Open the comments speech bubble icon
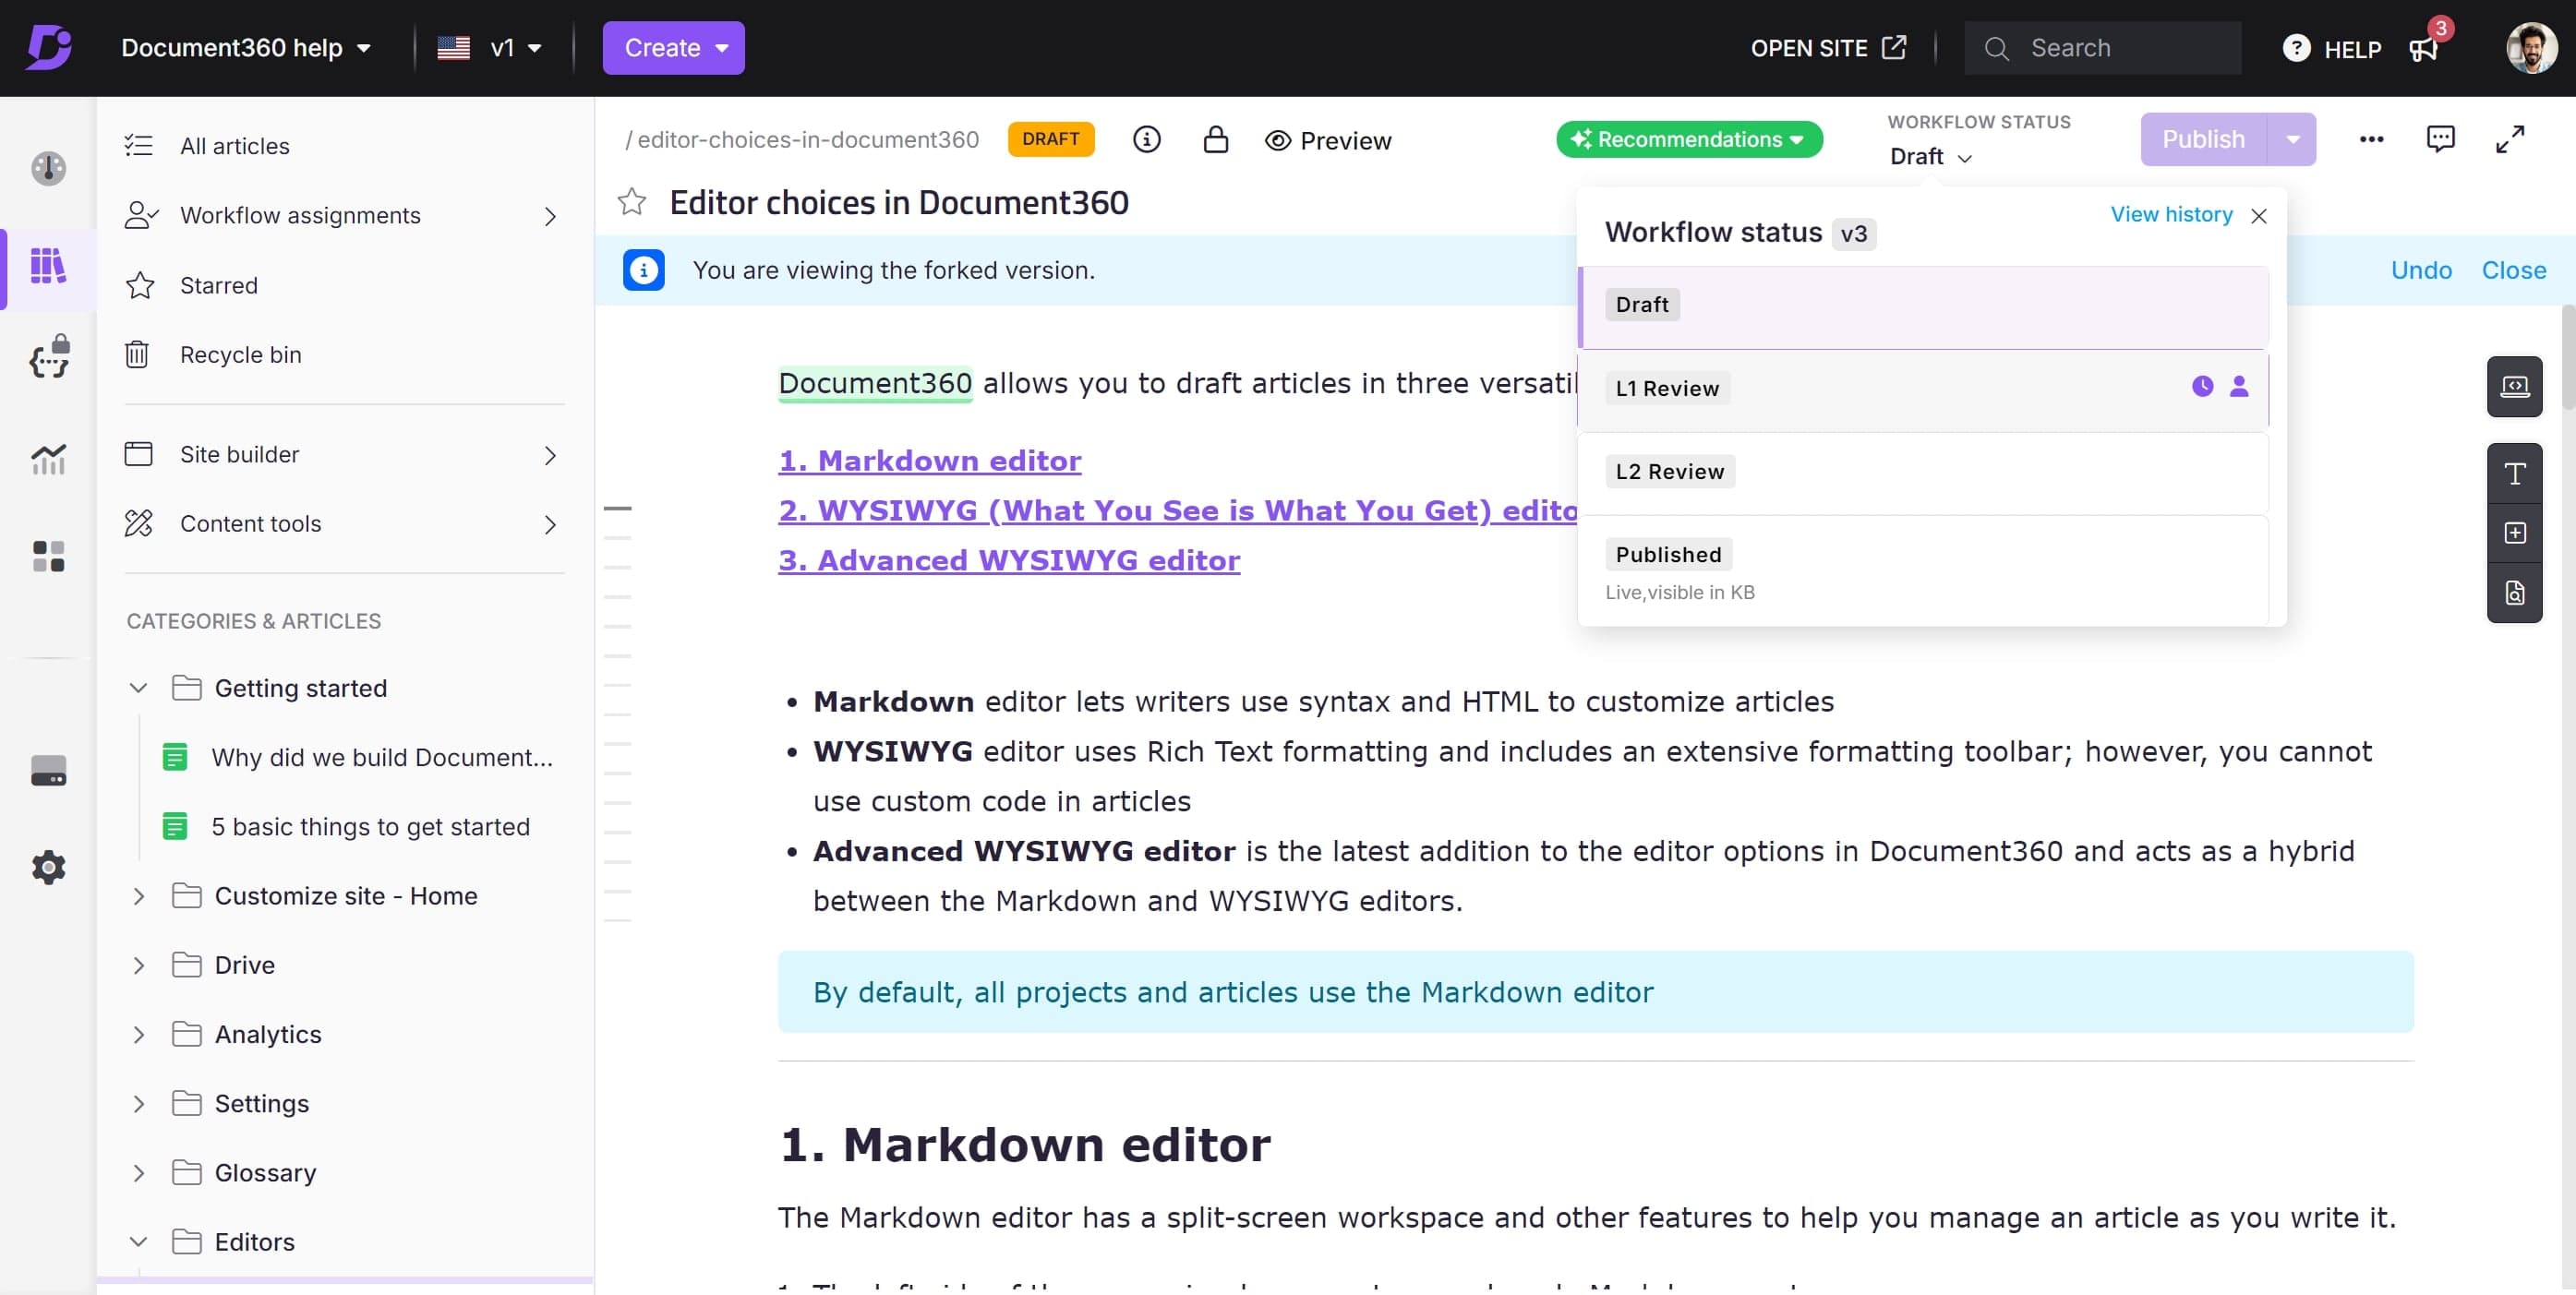 (x=2441, y=140)
